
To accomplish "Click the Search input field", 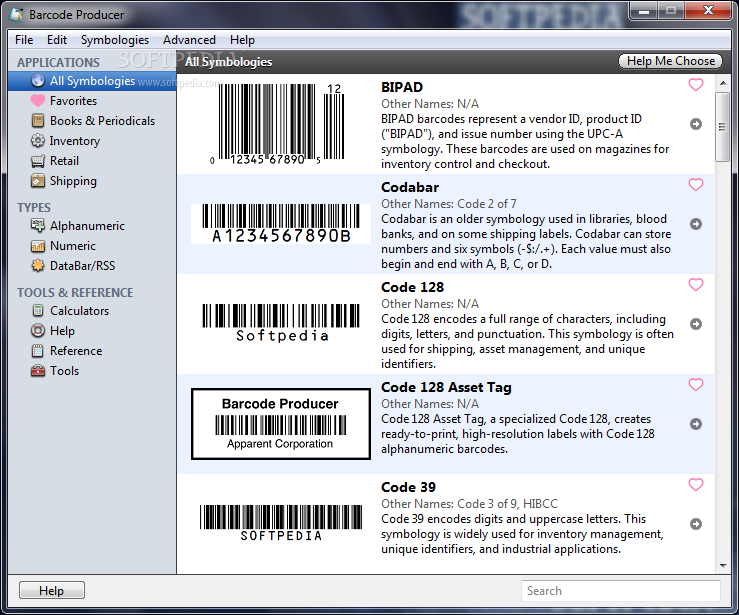I will [x=621, y=590].
